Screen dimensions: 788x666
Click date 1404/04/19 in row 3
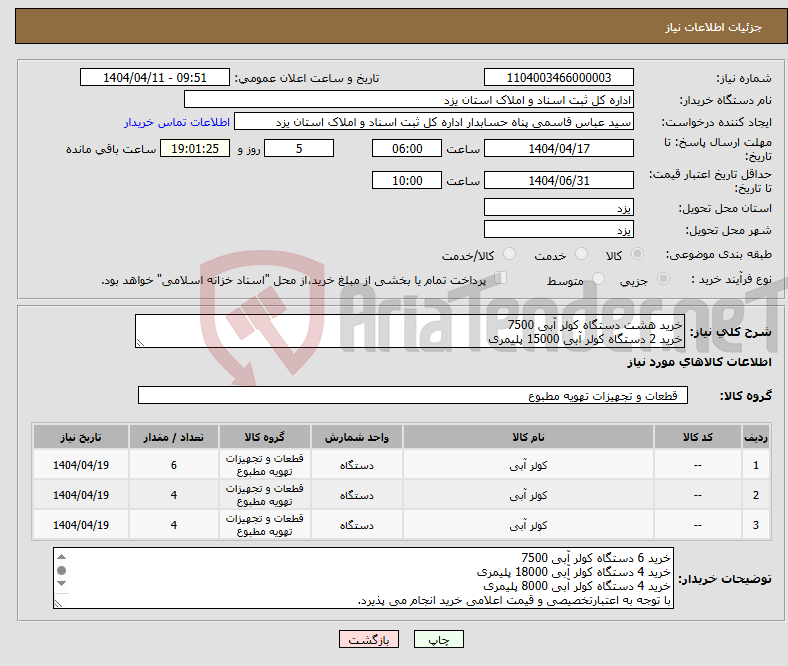pos(81,525)
